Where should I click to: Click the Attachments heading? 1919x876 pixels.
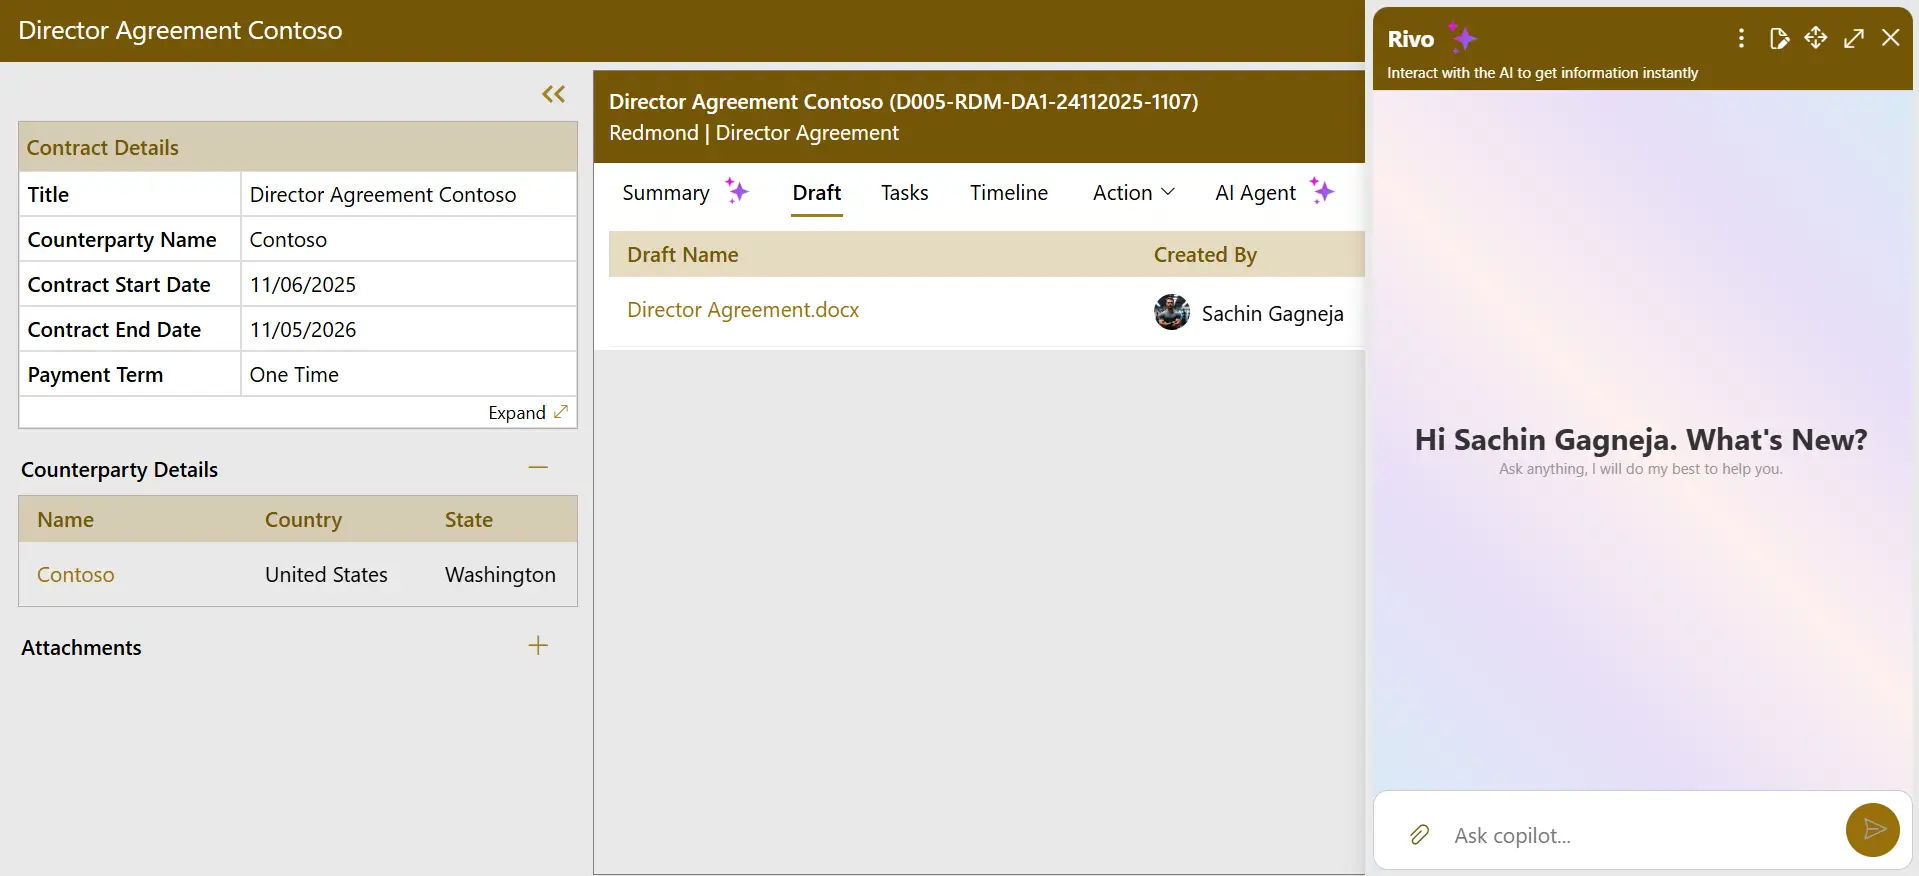[81, 648]
